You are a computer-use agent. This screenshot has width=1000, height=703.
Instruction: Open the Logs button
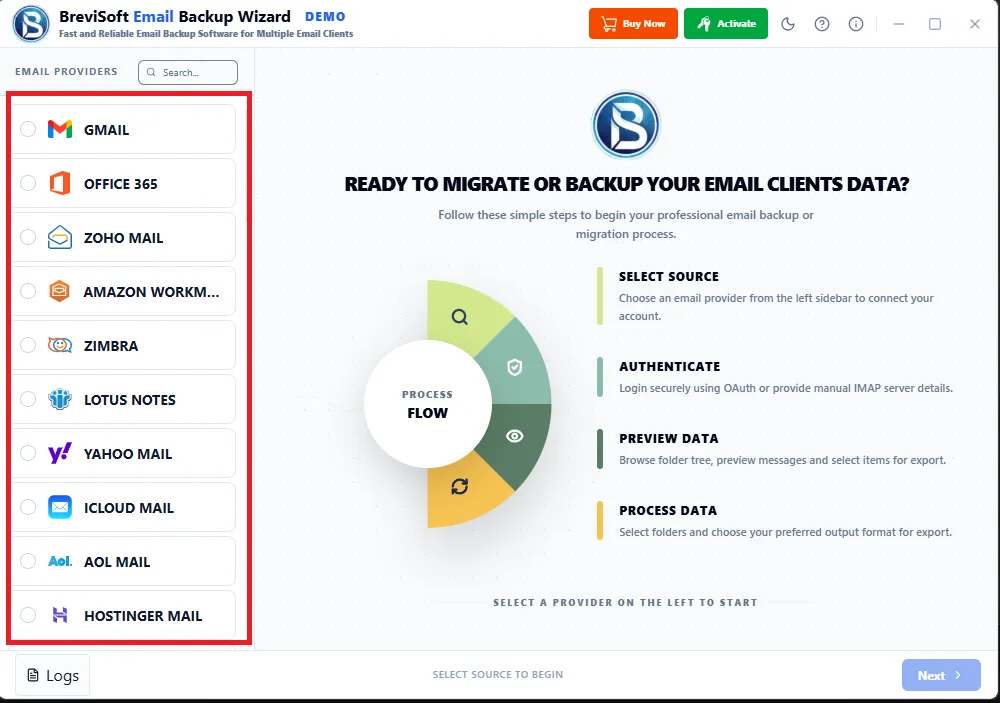[x=52, y=675]
